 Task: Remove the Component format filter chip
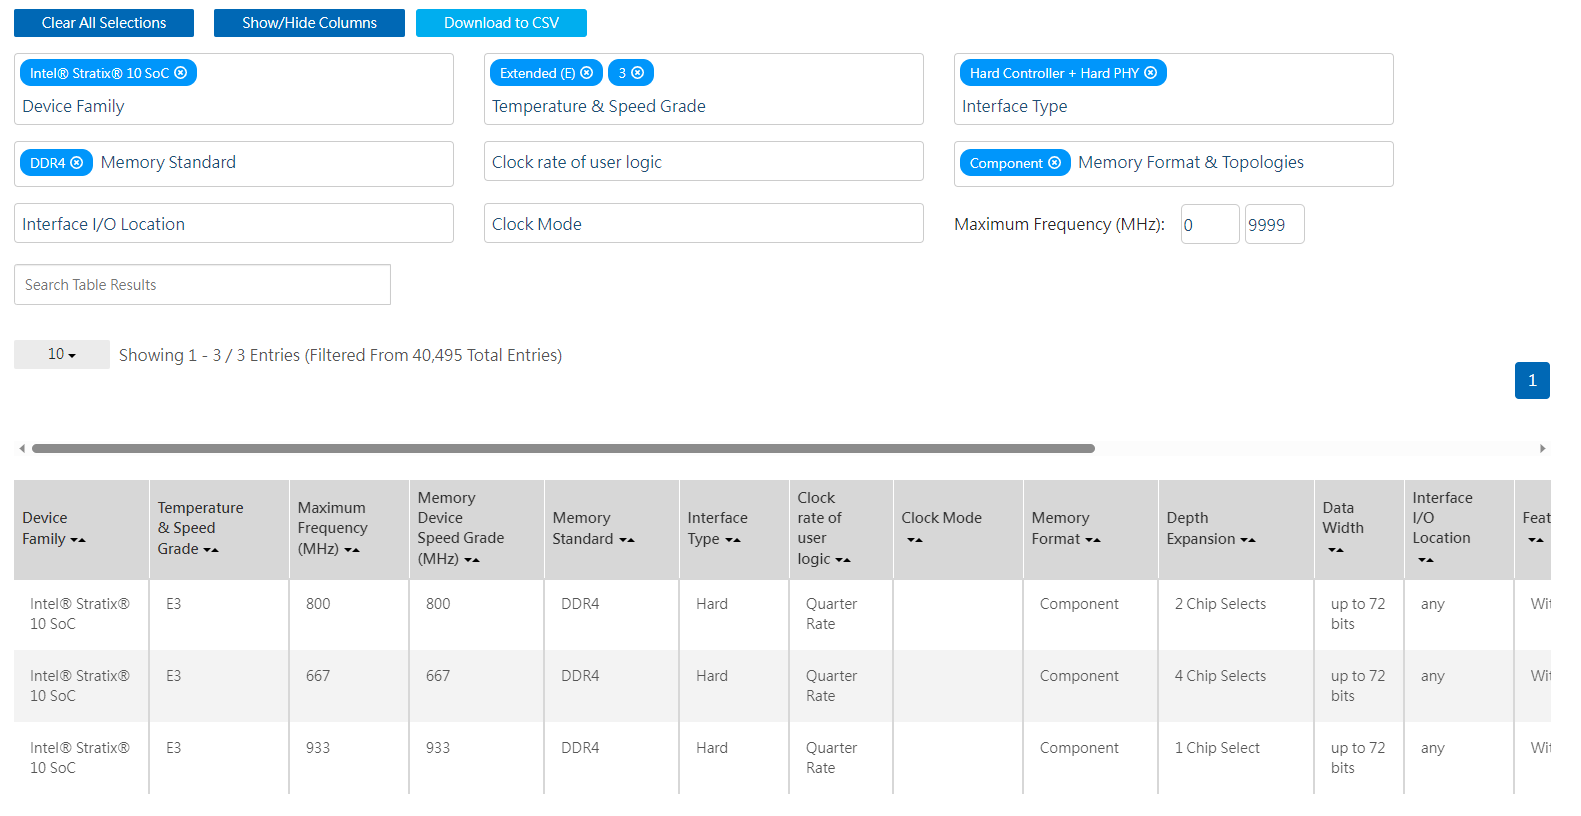coord(1055,163)
